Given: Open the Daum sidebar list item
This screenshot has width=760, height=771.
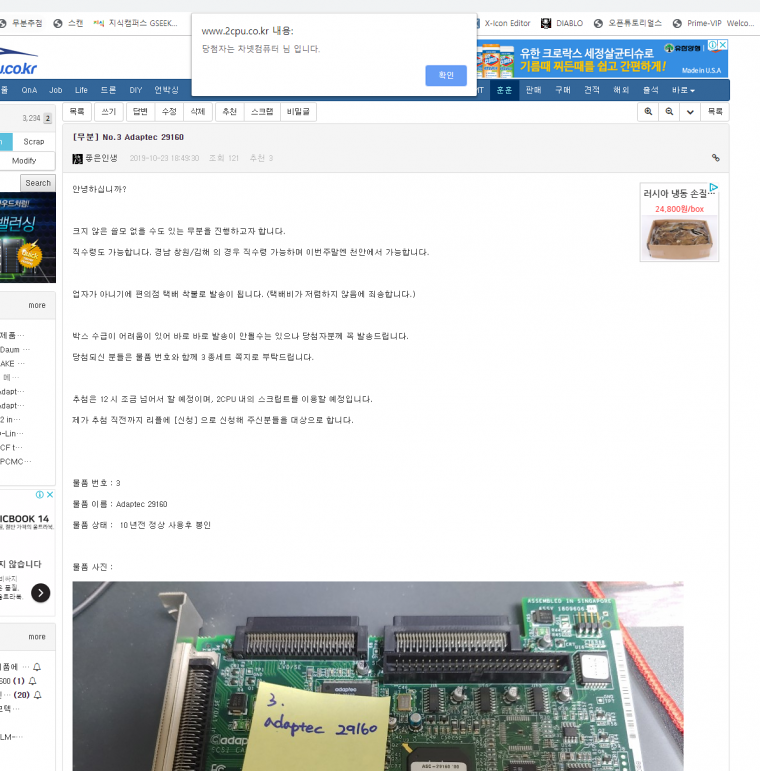Looking at the screenshot, I should pyautogui.click(x=15, y=350).
